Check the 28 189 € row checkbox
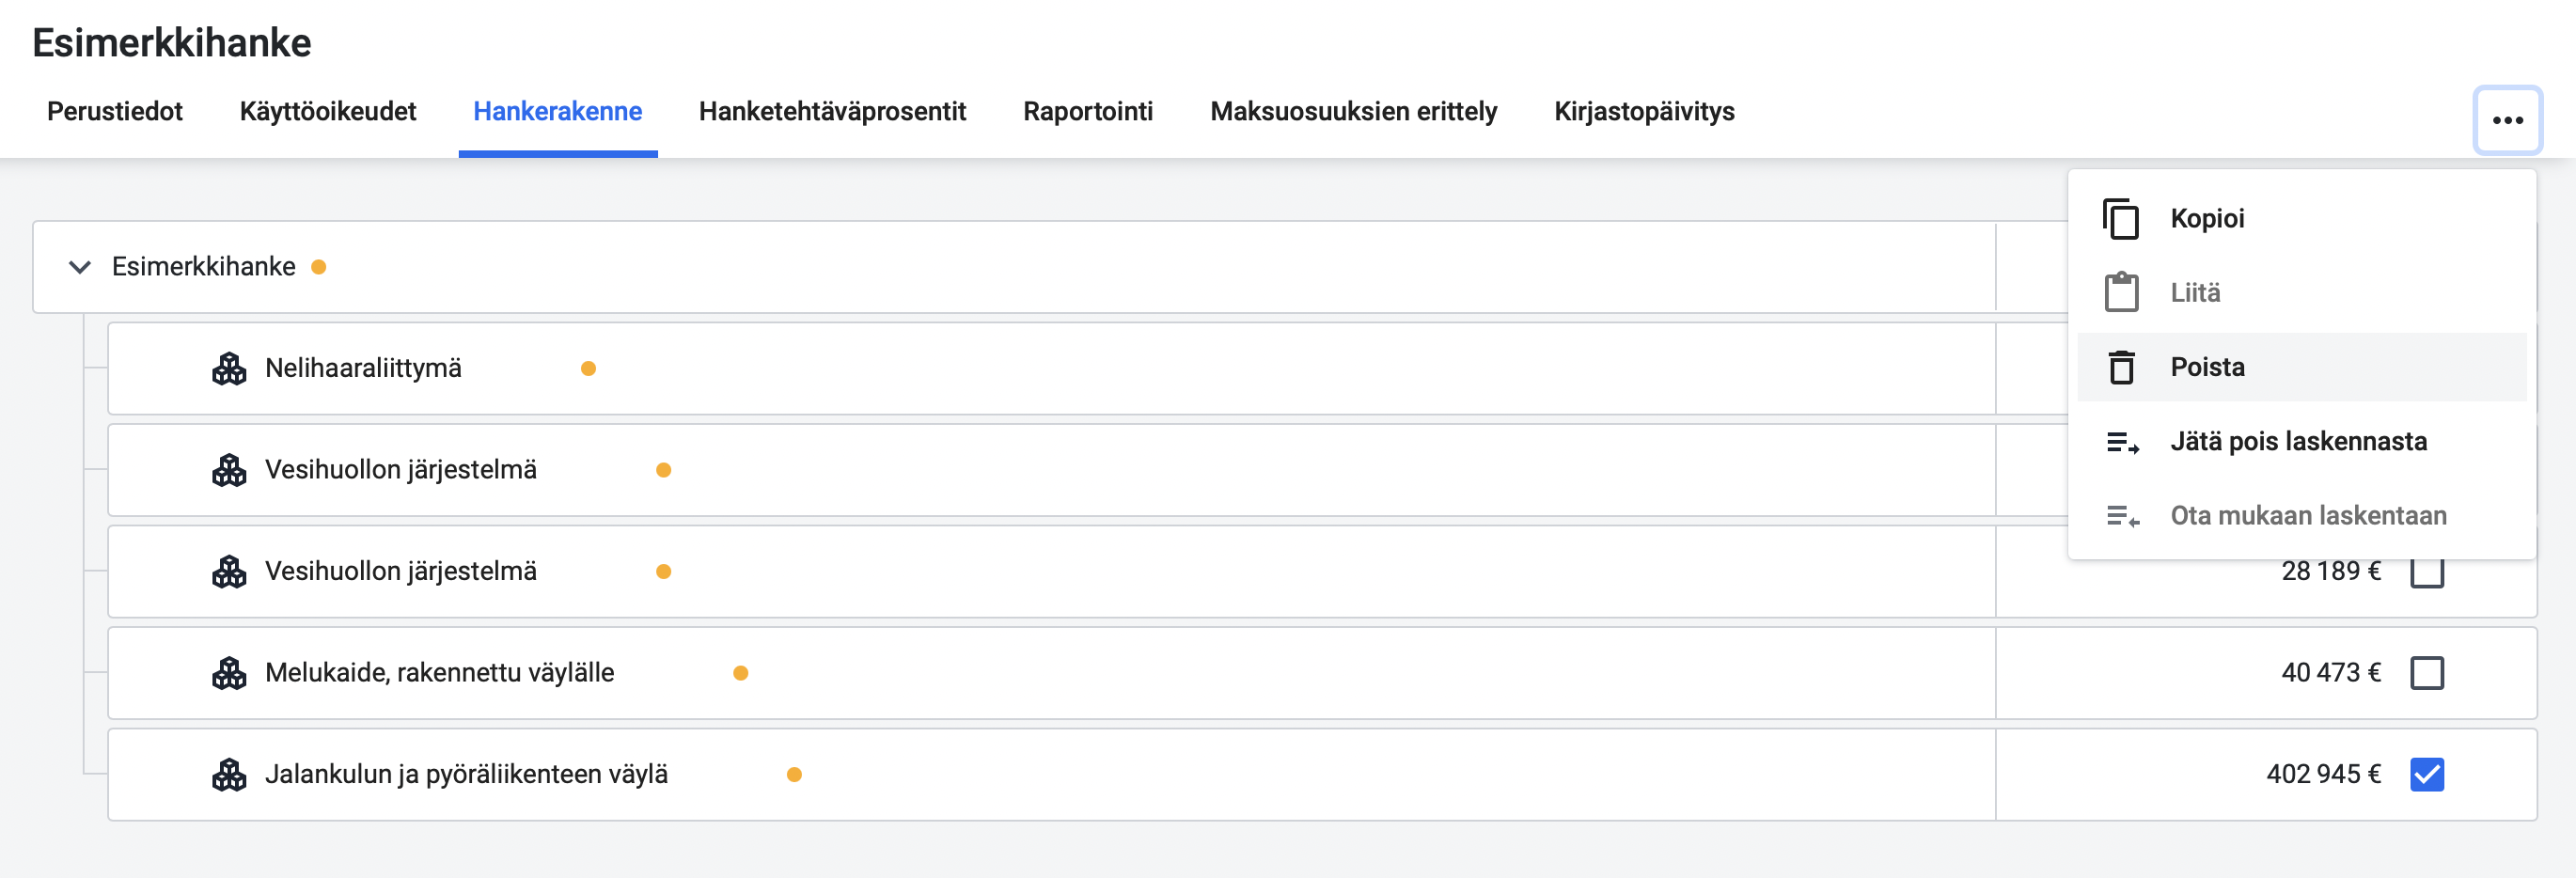Viewport: 2576px width, 878px height. click(x=2427, y=573)
